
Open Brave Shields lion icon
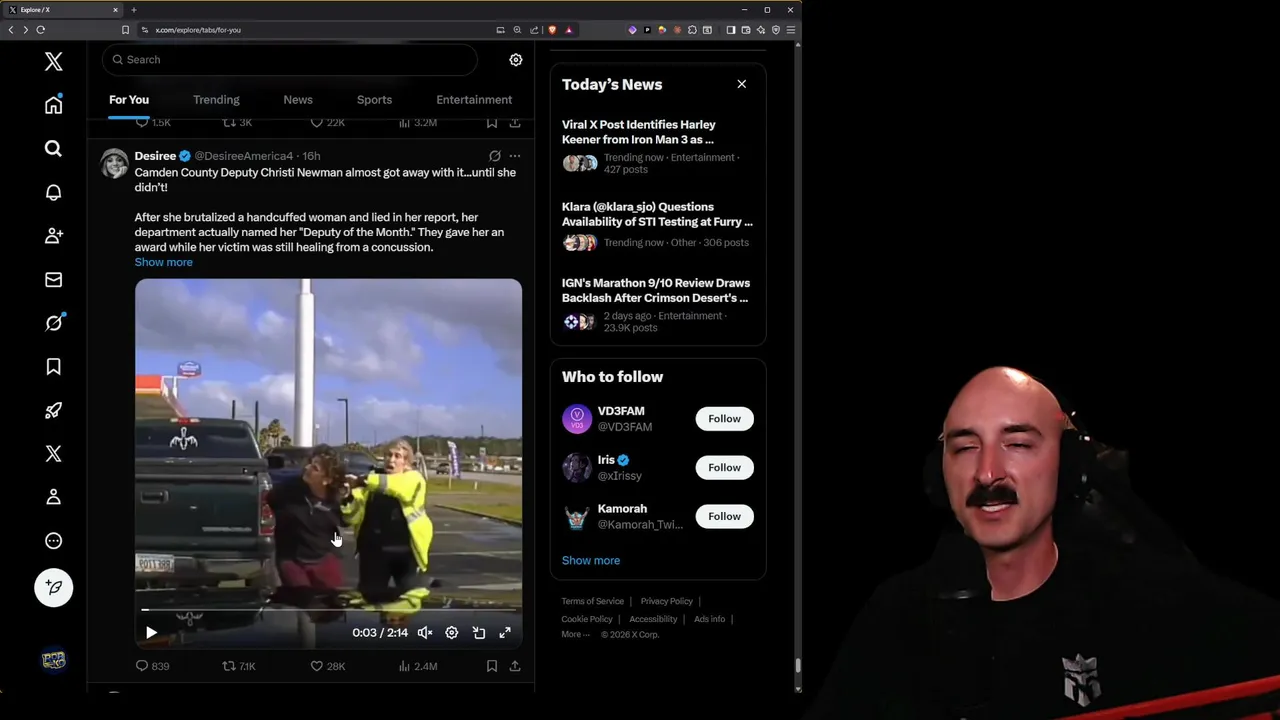pyautogui.click(x=552, y=30)
